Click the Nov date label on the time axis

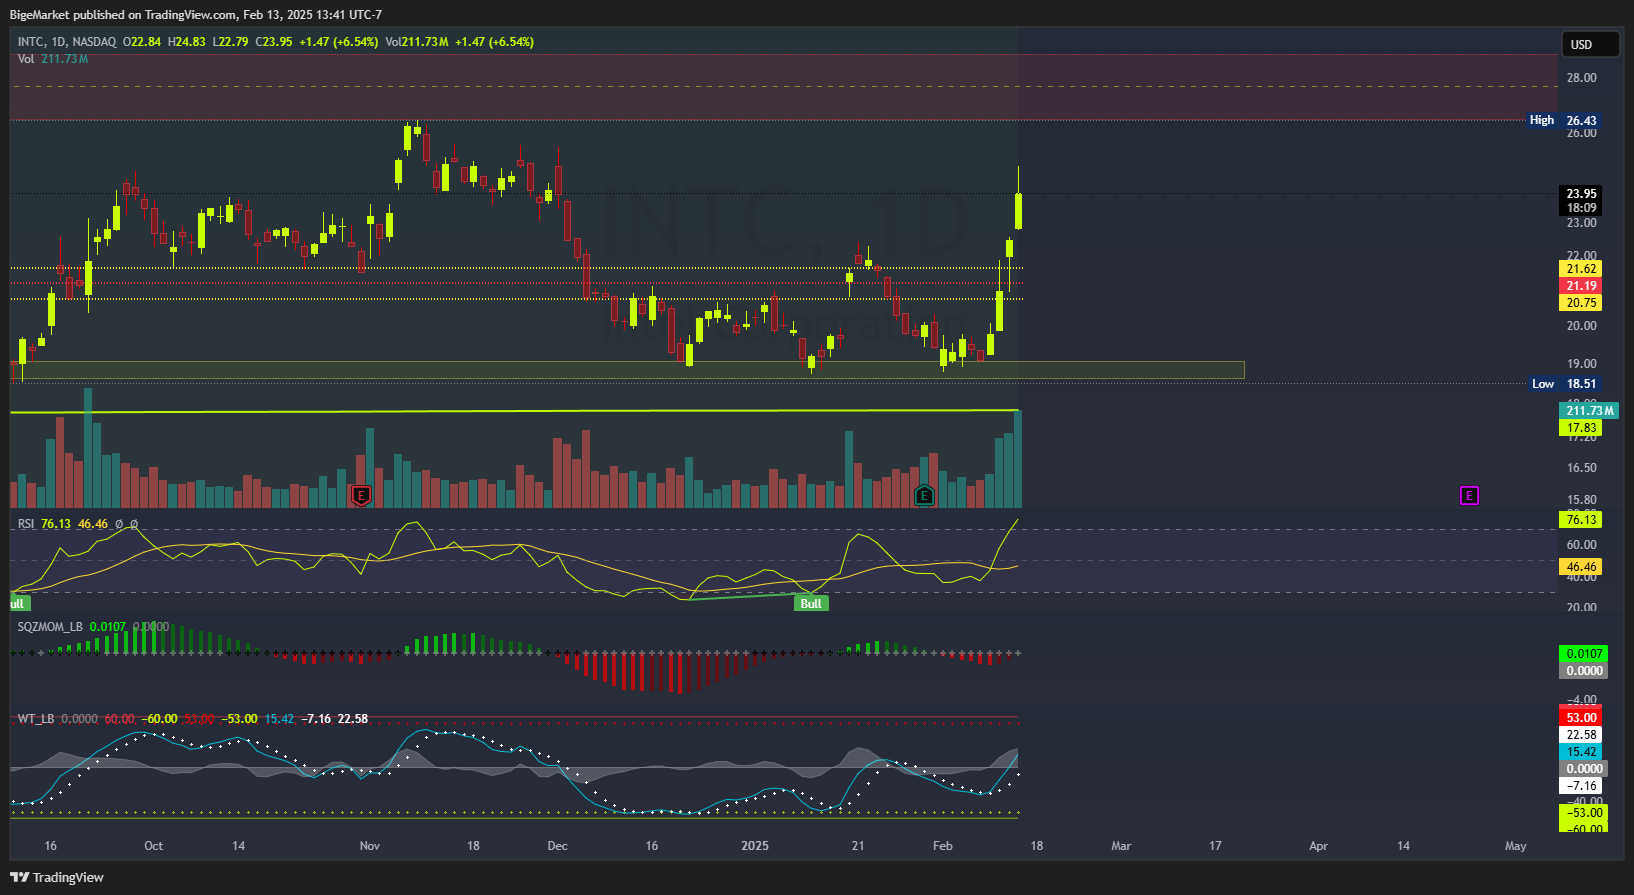click(370, 846)
